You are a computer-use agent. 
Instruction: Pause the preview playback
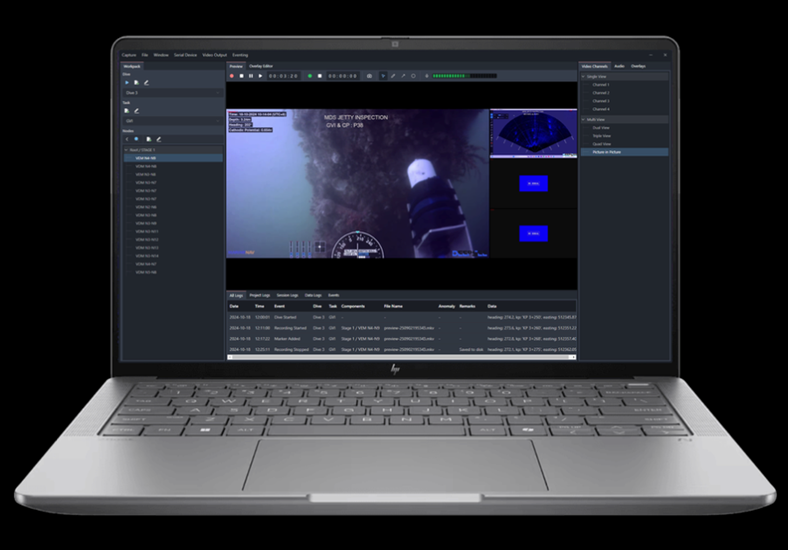251,76
